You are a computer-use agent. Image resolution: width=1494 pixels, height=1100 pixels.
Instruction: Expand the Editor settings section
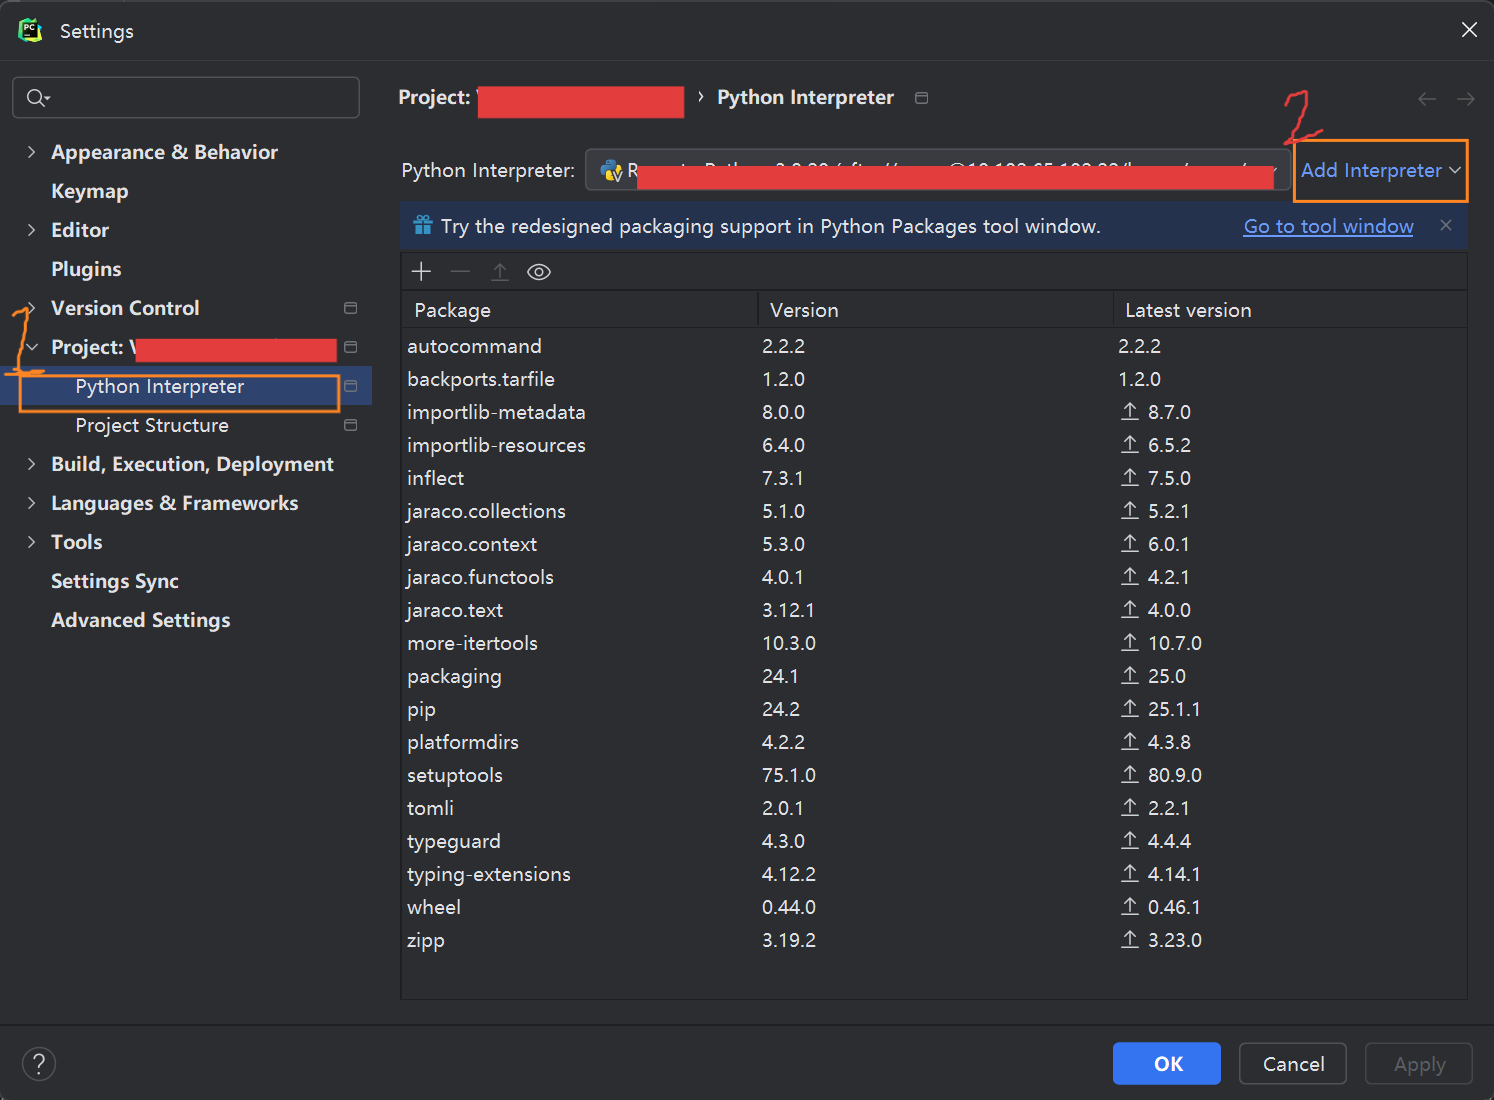[x=31, y=230]
